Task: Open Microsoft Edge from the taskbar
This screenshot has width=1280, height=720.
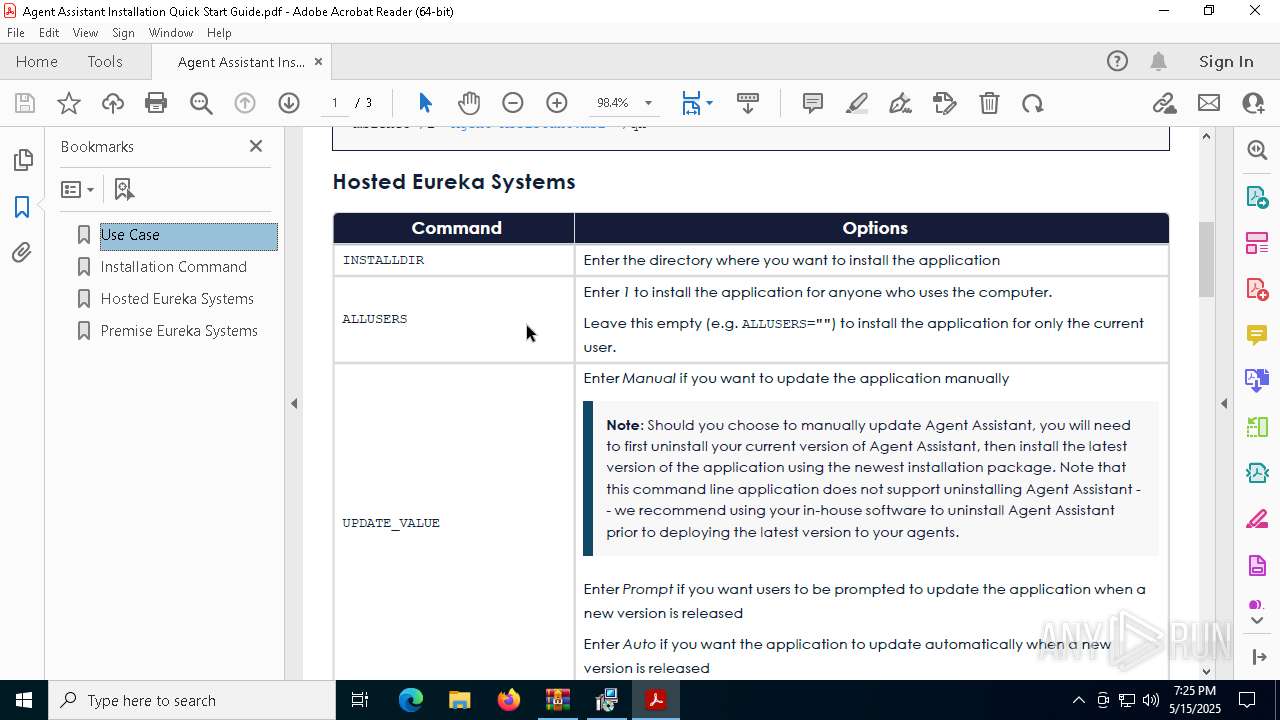Action: coord(411,700)
